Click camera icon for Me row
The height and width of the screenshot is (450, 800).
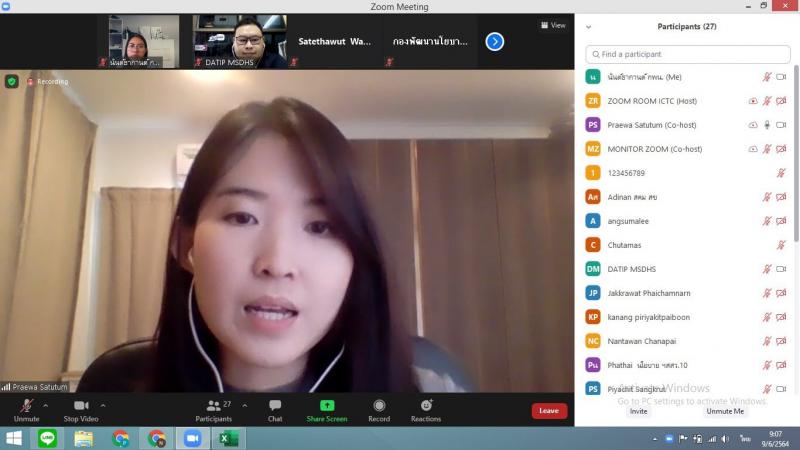click(781, 77)
